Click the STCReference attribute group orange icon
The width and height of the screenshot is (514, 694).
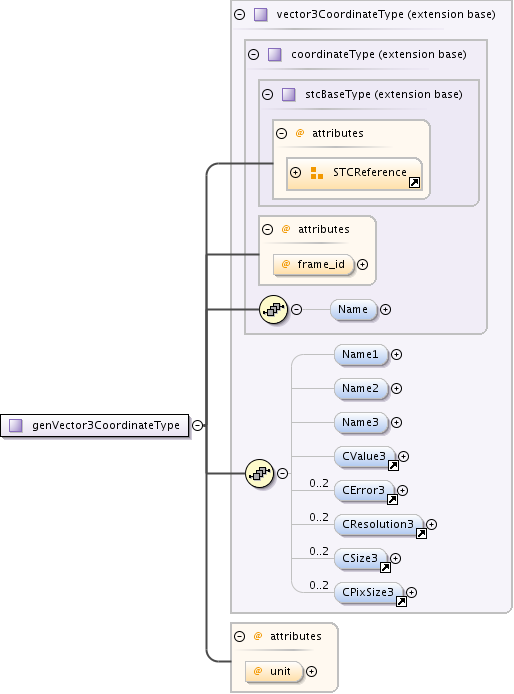tap(317, 173)
